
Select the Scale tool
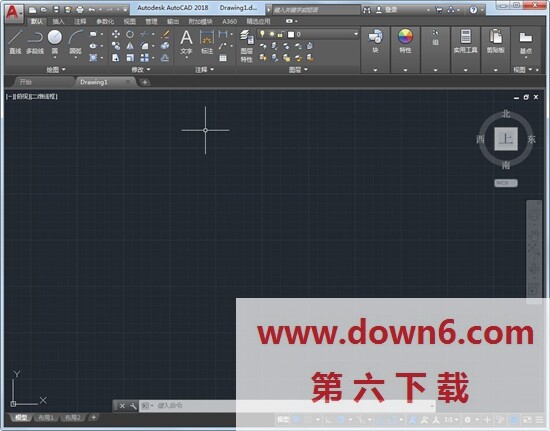(130, 58)
